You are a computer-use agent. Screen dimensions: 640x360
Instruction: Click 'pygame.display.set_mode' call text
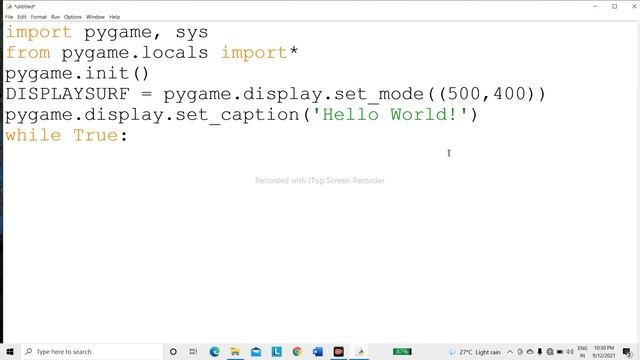[x=293, y=94]
